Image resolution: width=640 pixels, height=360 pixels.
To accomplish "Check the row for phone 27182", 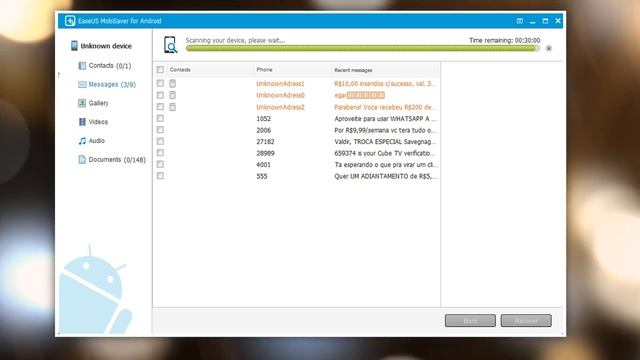I will click(x=160, y=141).
